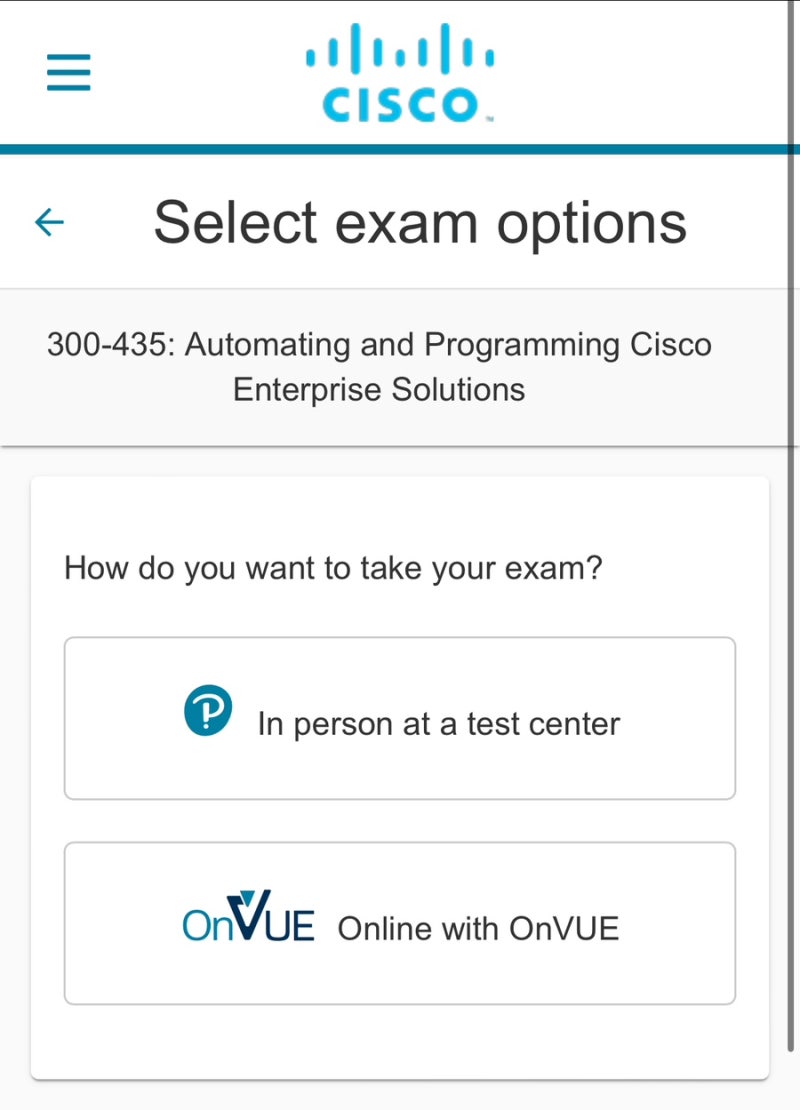This screenshot has height=1110, width=800.
Task: Click the OnVUE logo graphic
Action: pyautogui.click(x=248, y=919)
